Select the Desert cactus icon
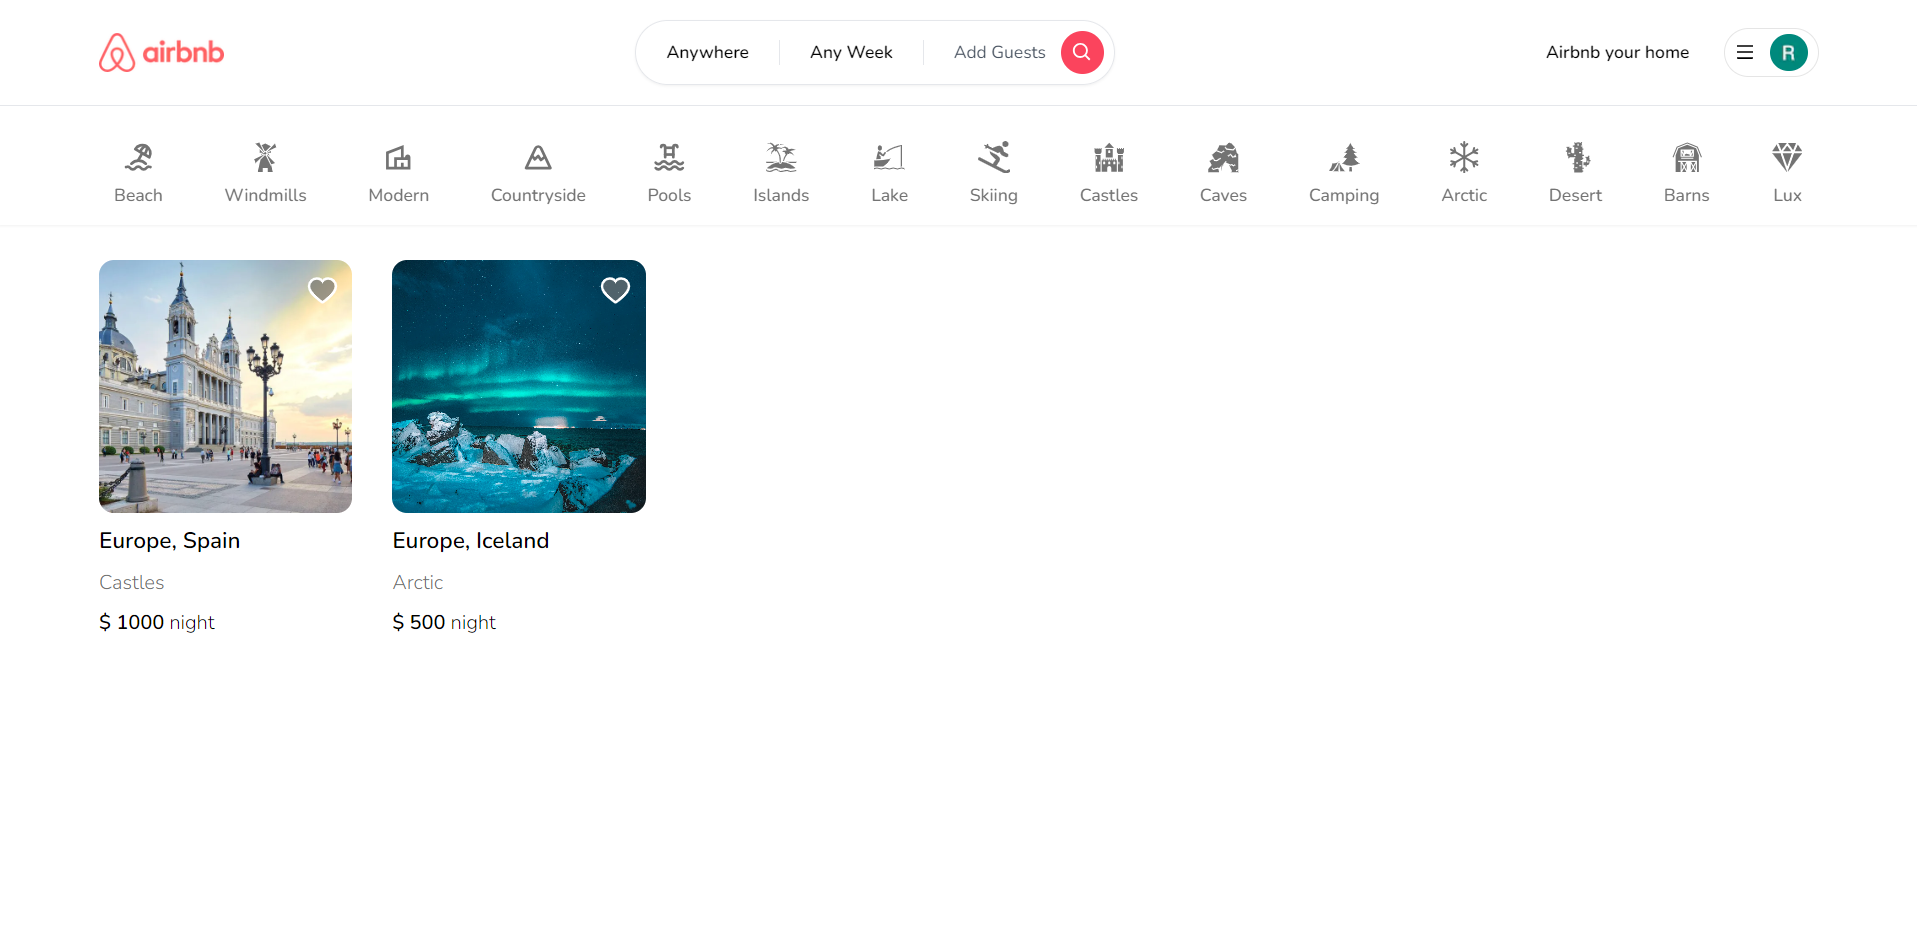Screen dimensions: 1917x932 click(x=1576, y=157)
